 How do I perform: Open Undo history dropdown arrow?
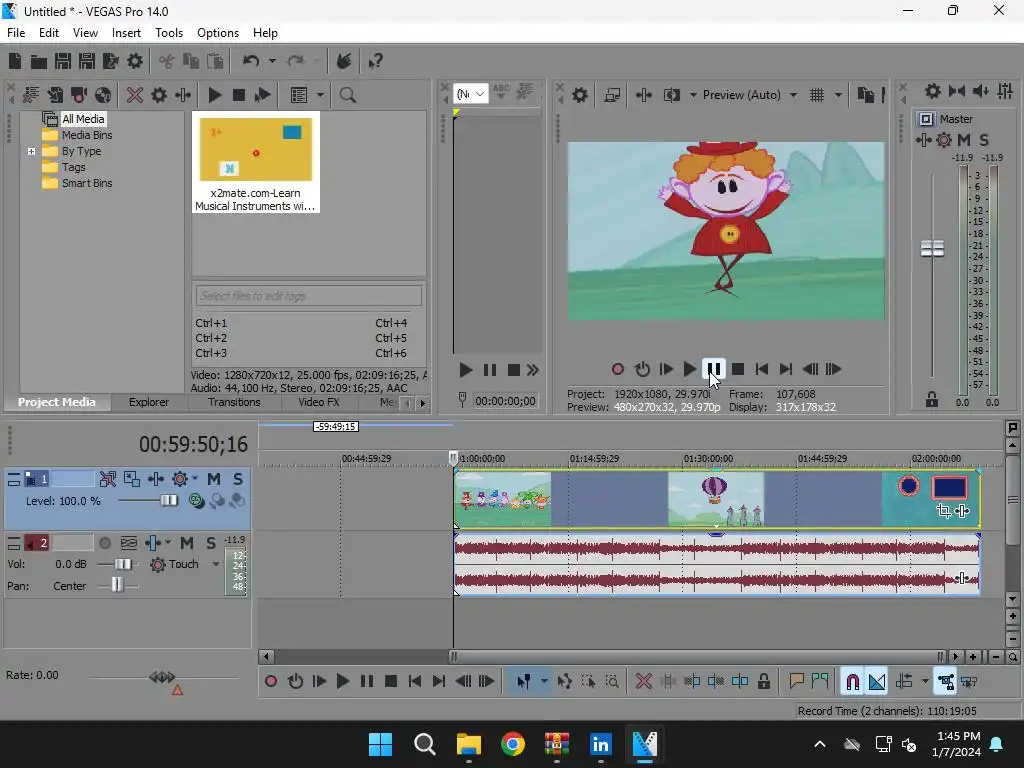click(272, 61)
